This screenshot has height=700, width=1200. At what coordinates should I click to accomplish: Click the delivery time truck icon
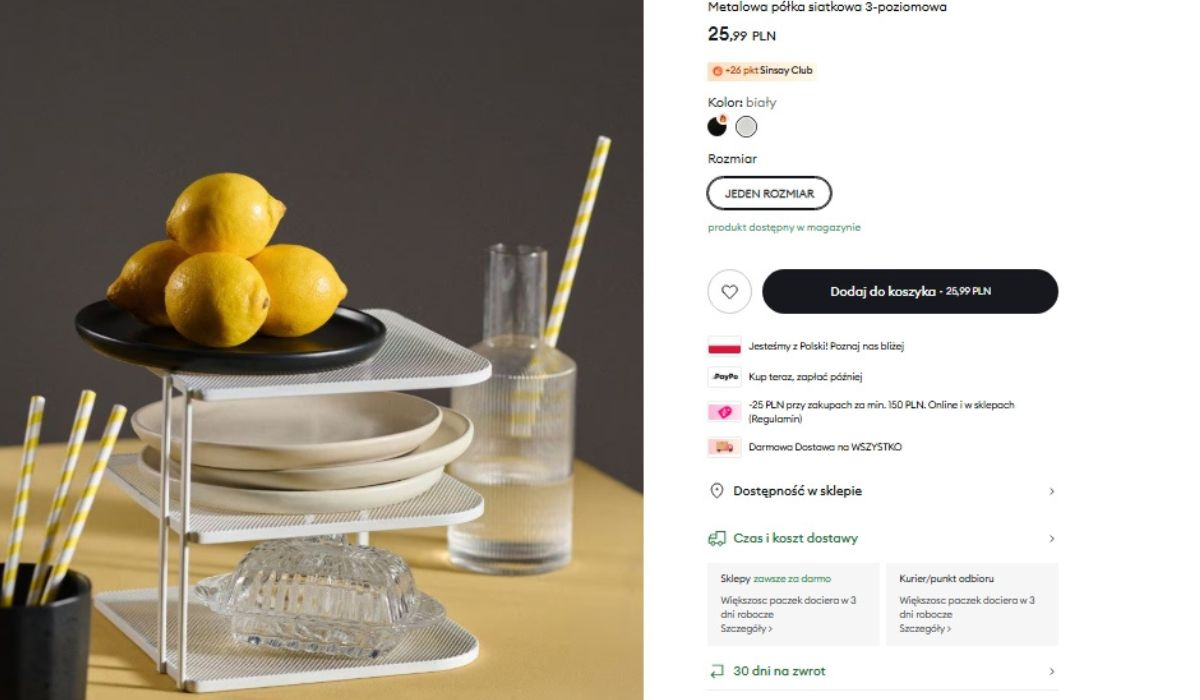click(716, 538)
